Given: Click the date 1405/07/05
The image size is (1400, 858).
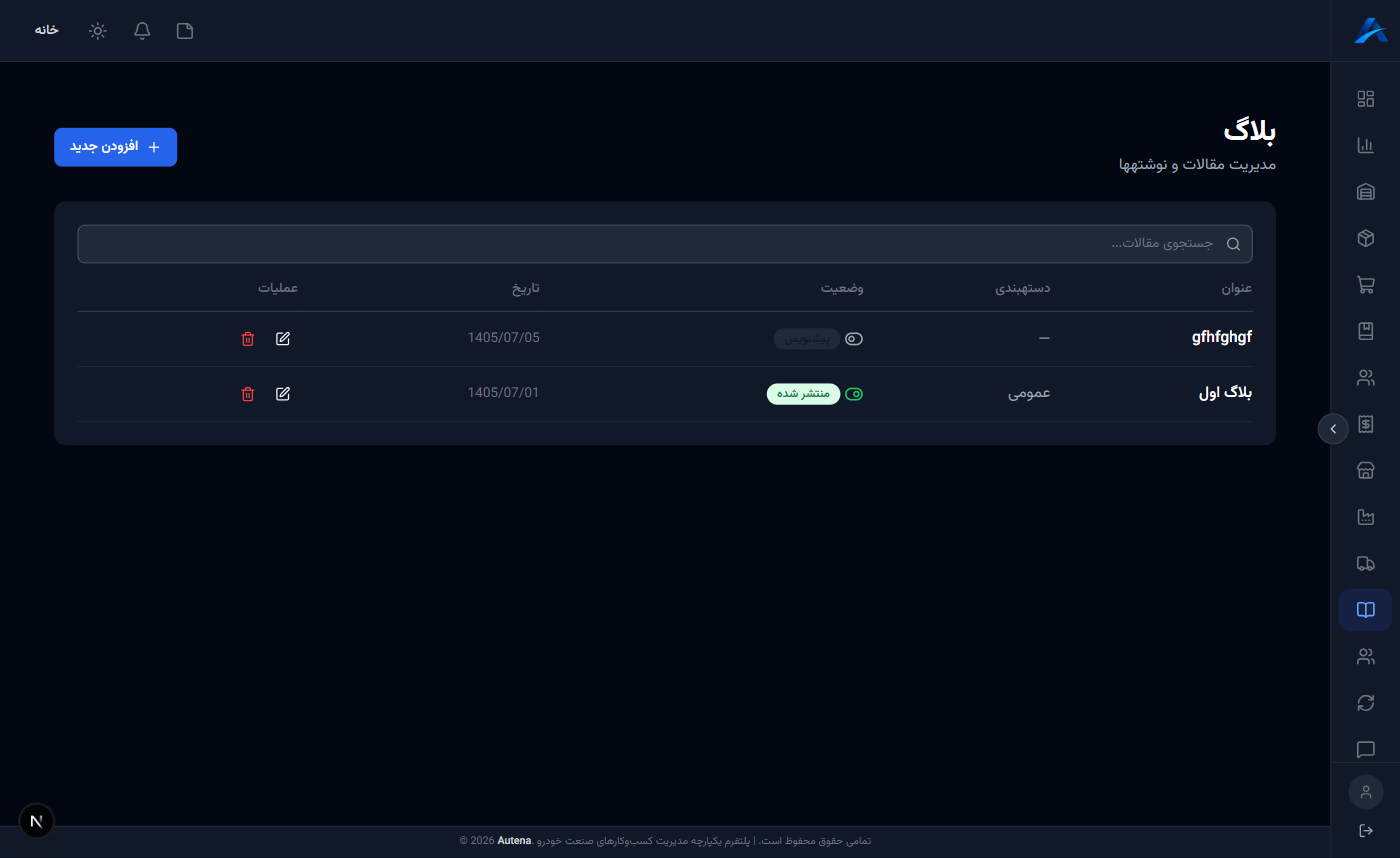Looking at the screenshot, I should pos(504,338).
